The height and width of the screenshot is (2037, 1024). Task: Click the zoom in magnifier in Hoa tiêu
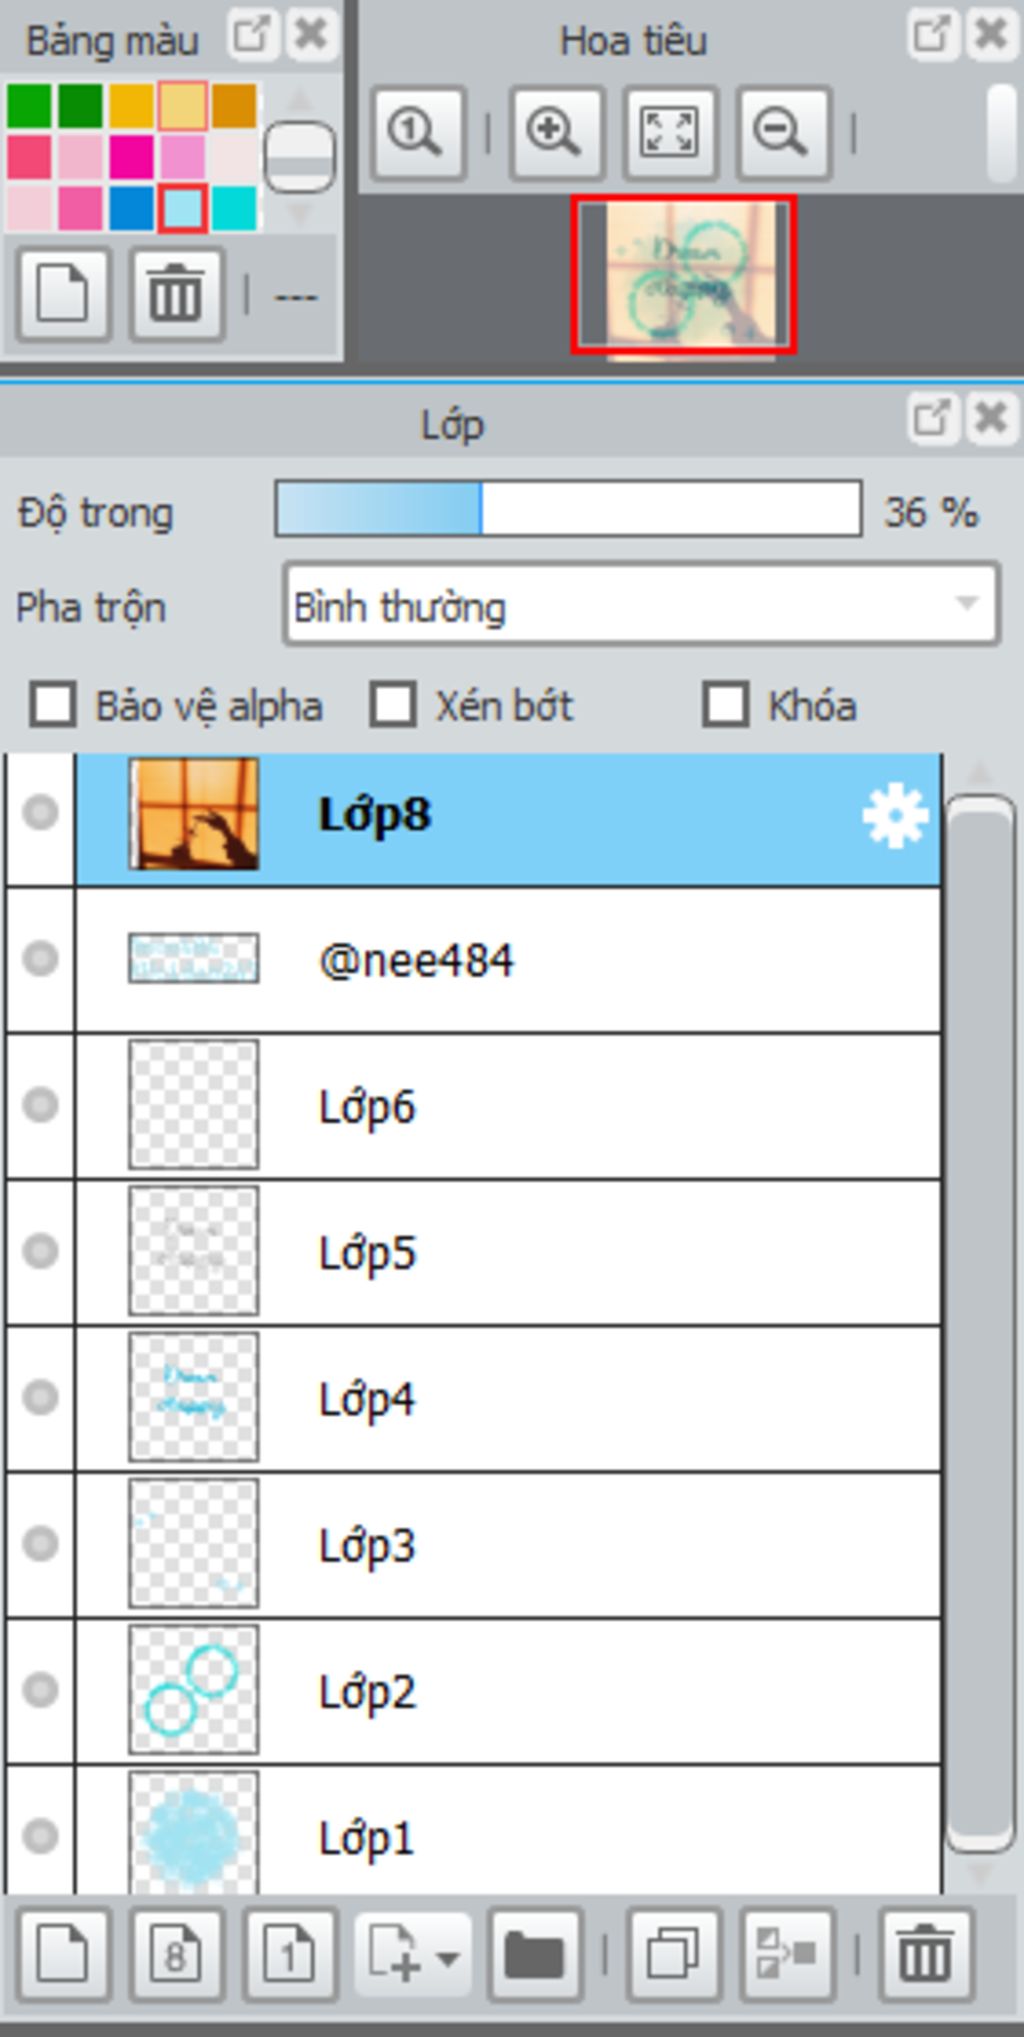tap(556, 132)
